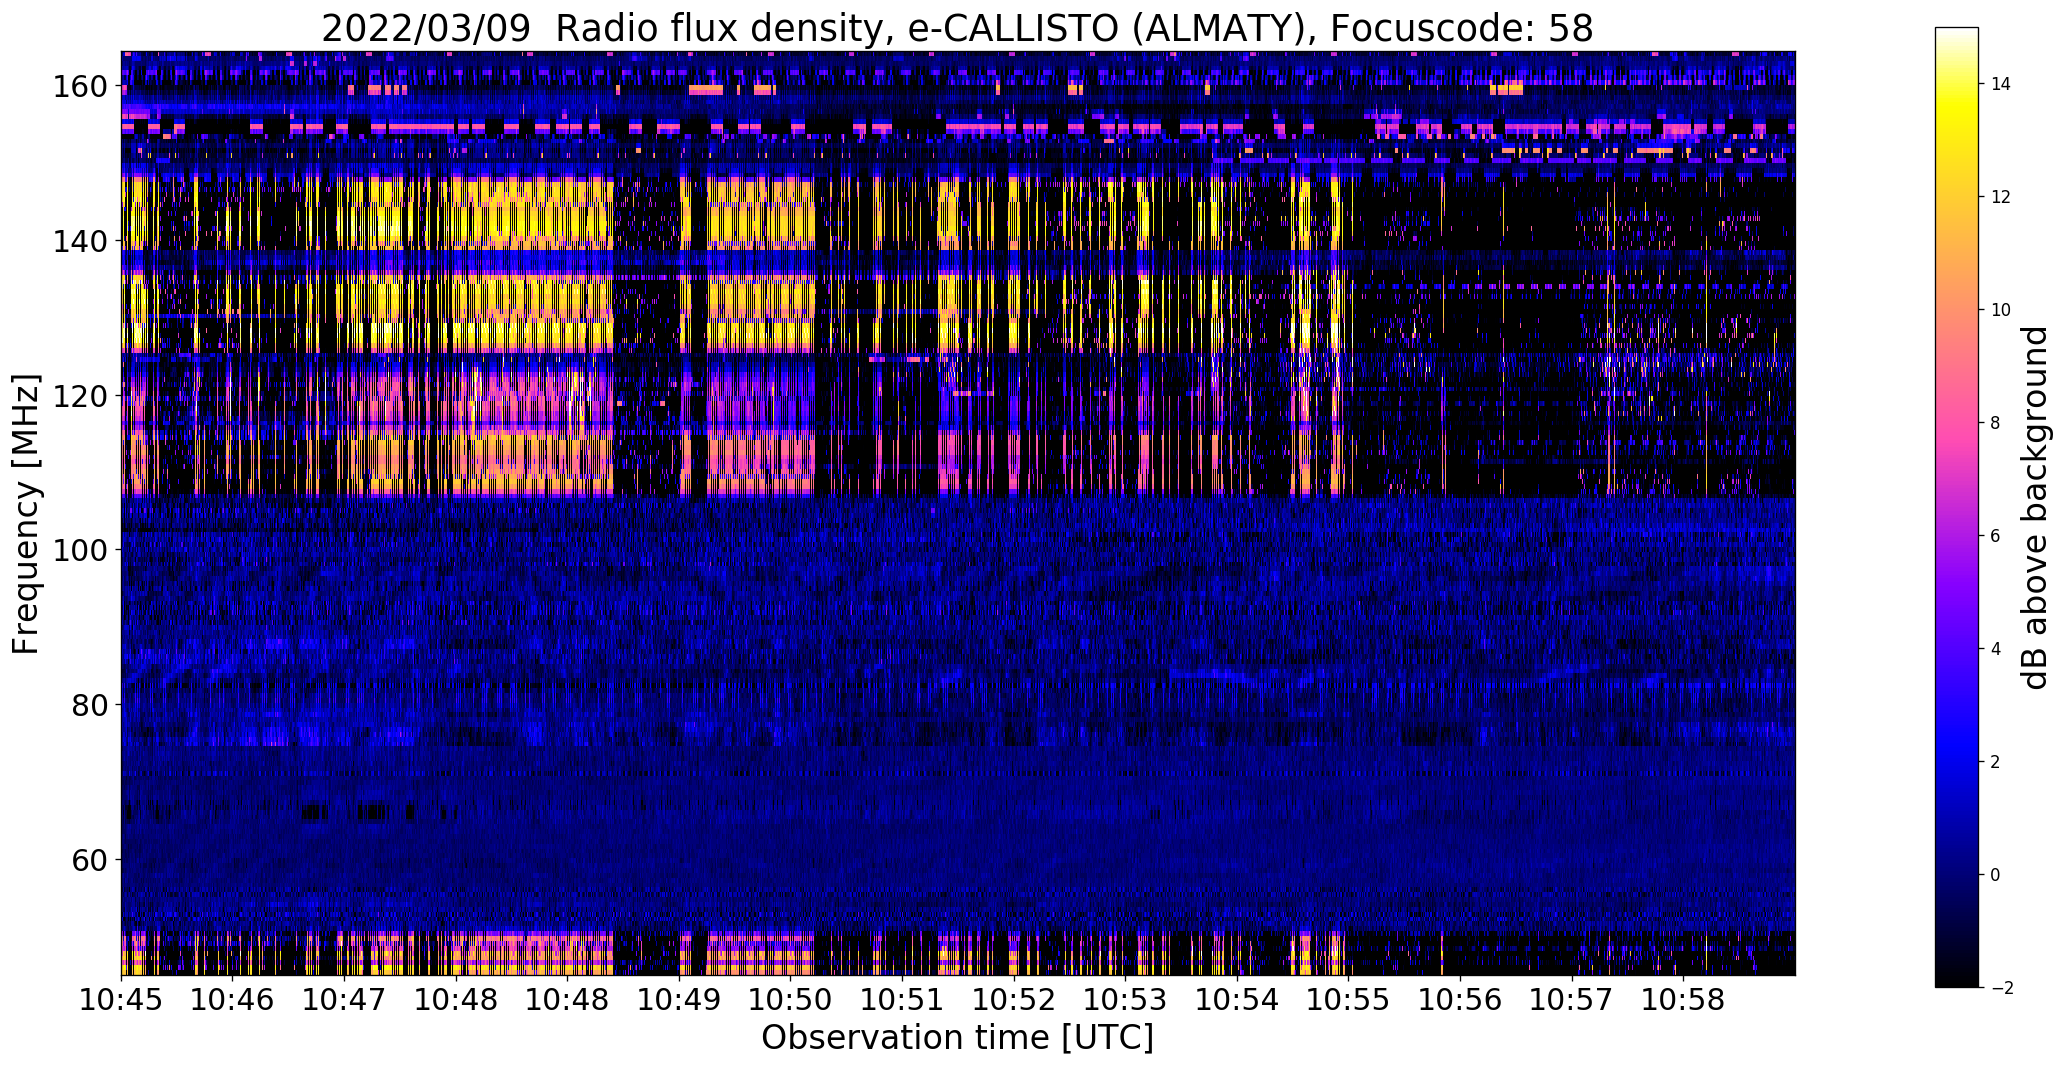Click the "Observation time [UTC]" x-axis label
The height and width of the screenshot is (1067, 2066).
pos(957,1038)
